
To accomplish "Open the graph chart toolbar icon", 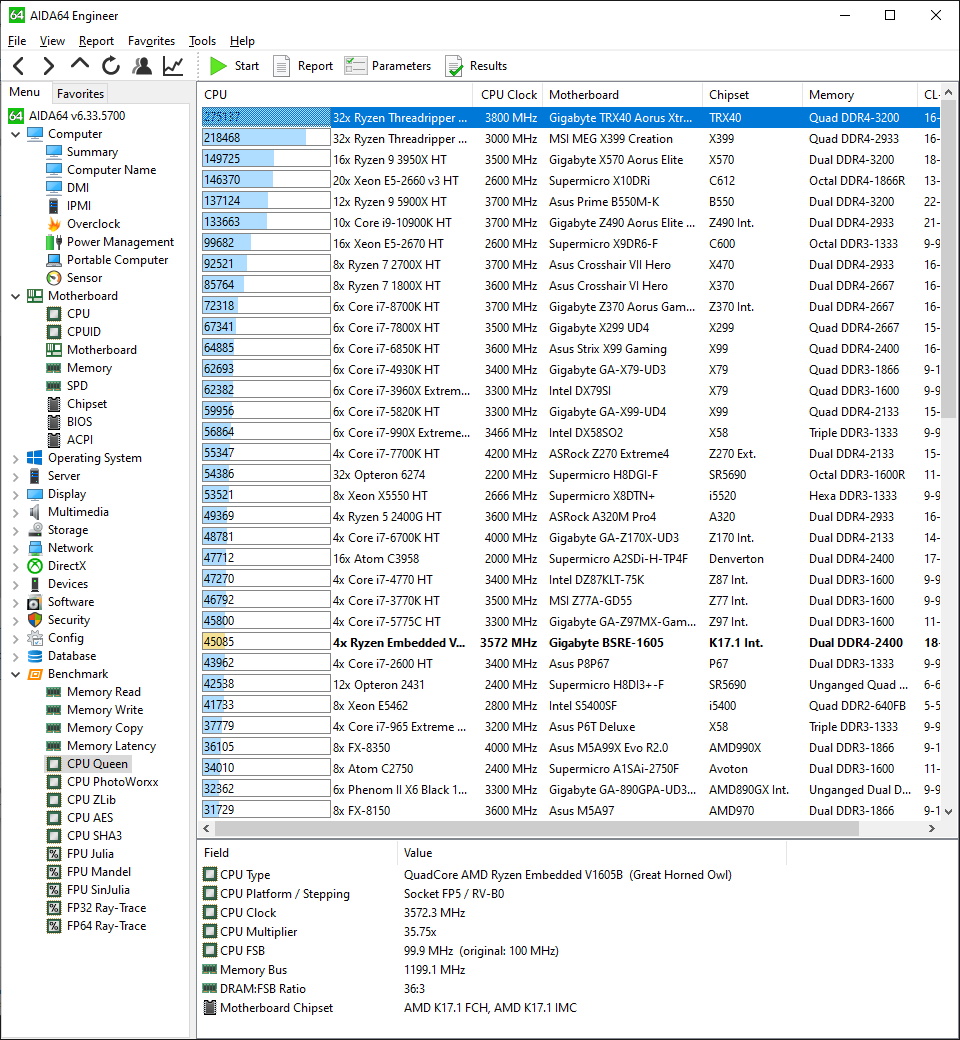I will click(173, 66).
